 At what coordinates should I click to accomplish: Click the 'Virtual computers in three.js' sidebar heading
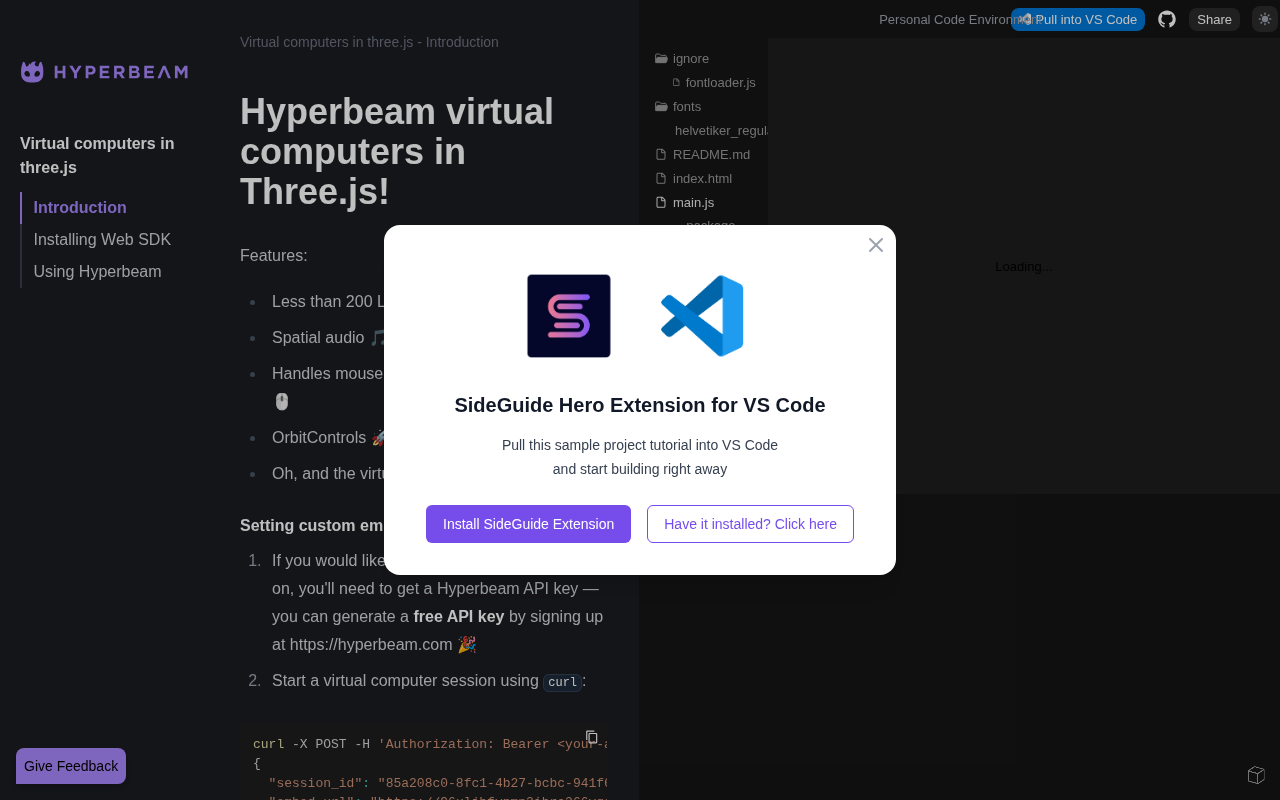tap(97, 155)
